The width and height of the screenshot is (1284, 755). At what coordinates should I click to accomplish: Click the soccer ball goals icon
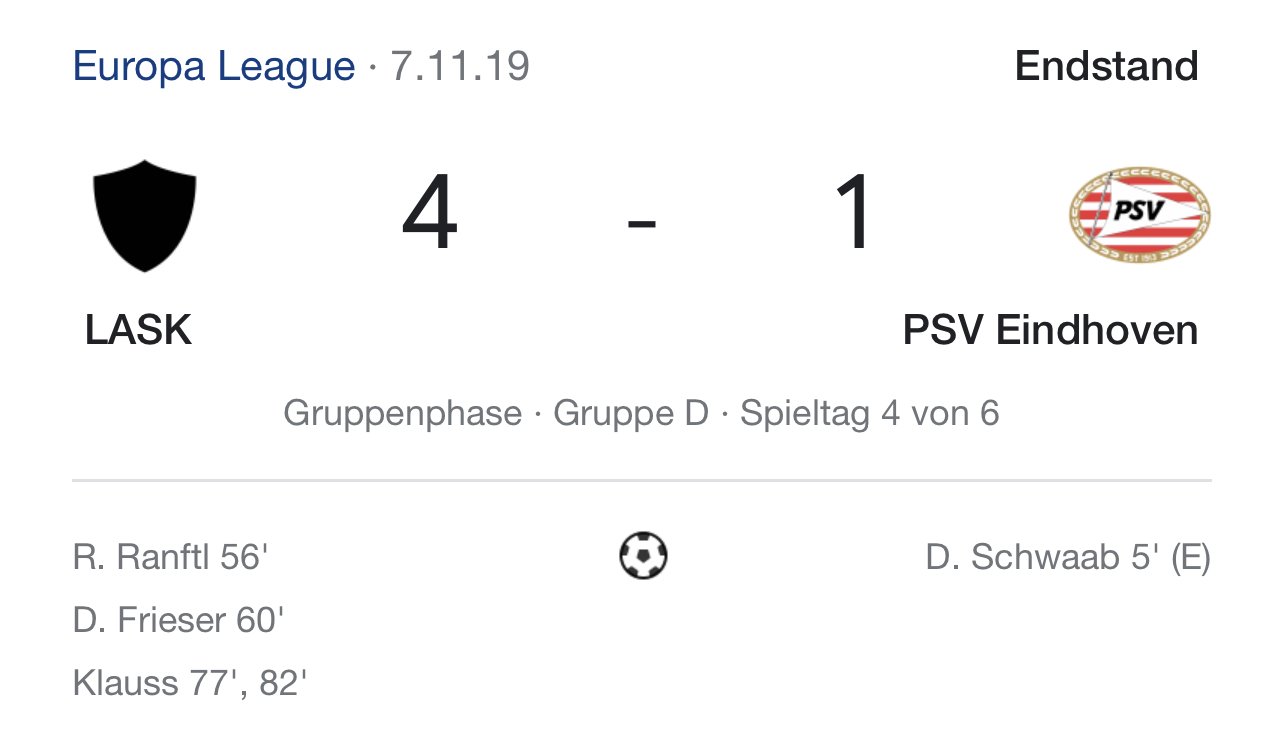point(643,556)
